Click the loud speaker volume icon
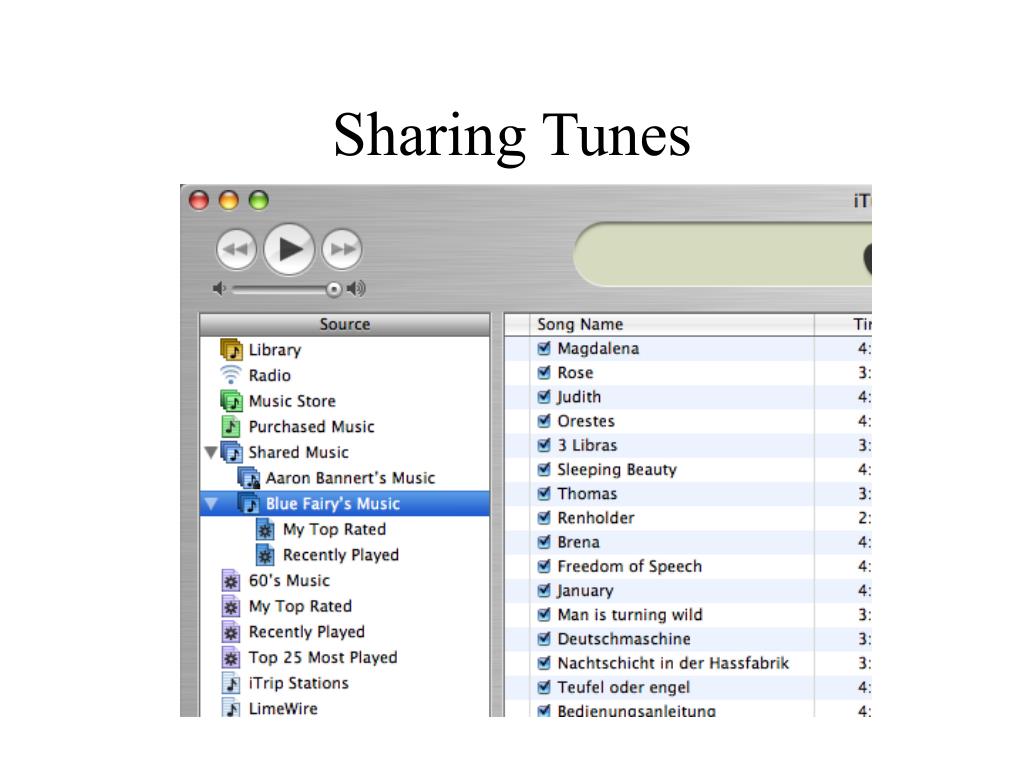The height and width of the screenshot is (768, 1024). (357, 289)
